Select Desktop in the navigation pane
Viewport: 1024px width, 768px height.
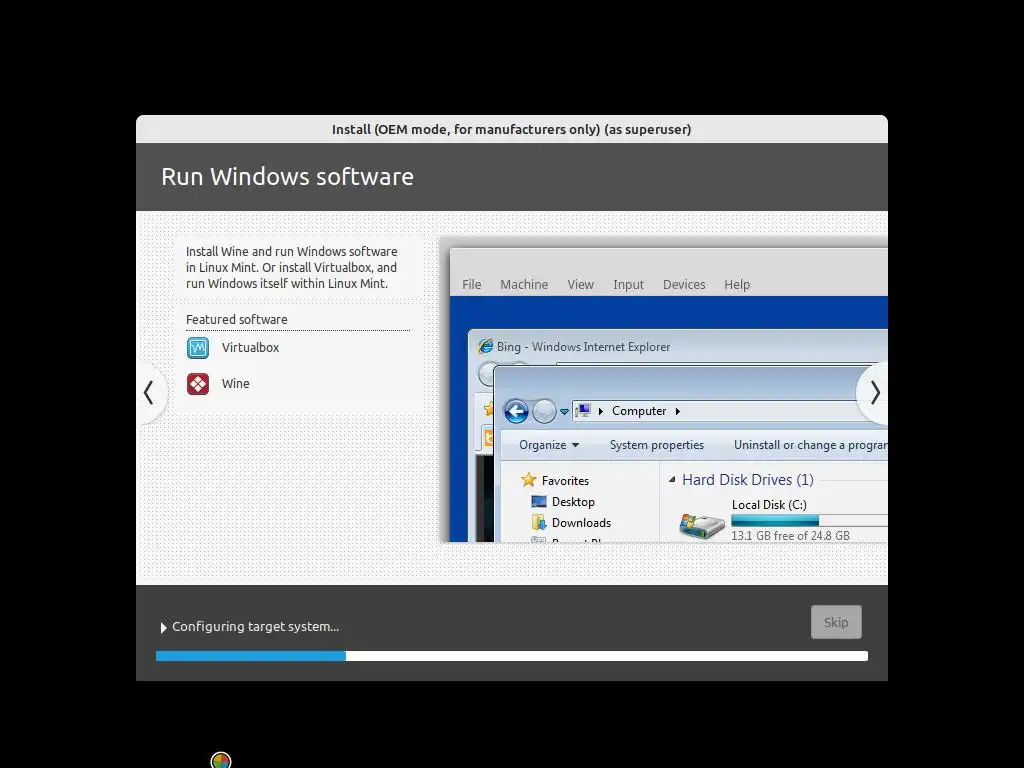coord(573,502)
